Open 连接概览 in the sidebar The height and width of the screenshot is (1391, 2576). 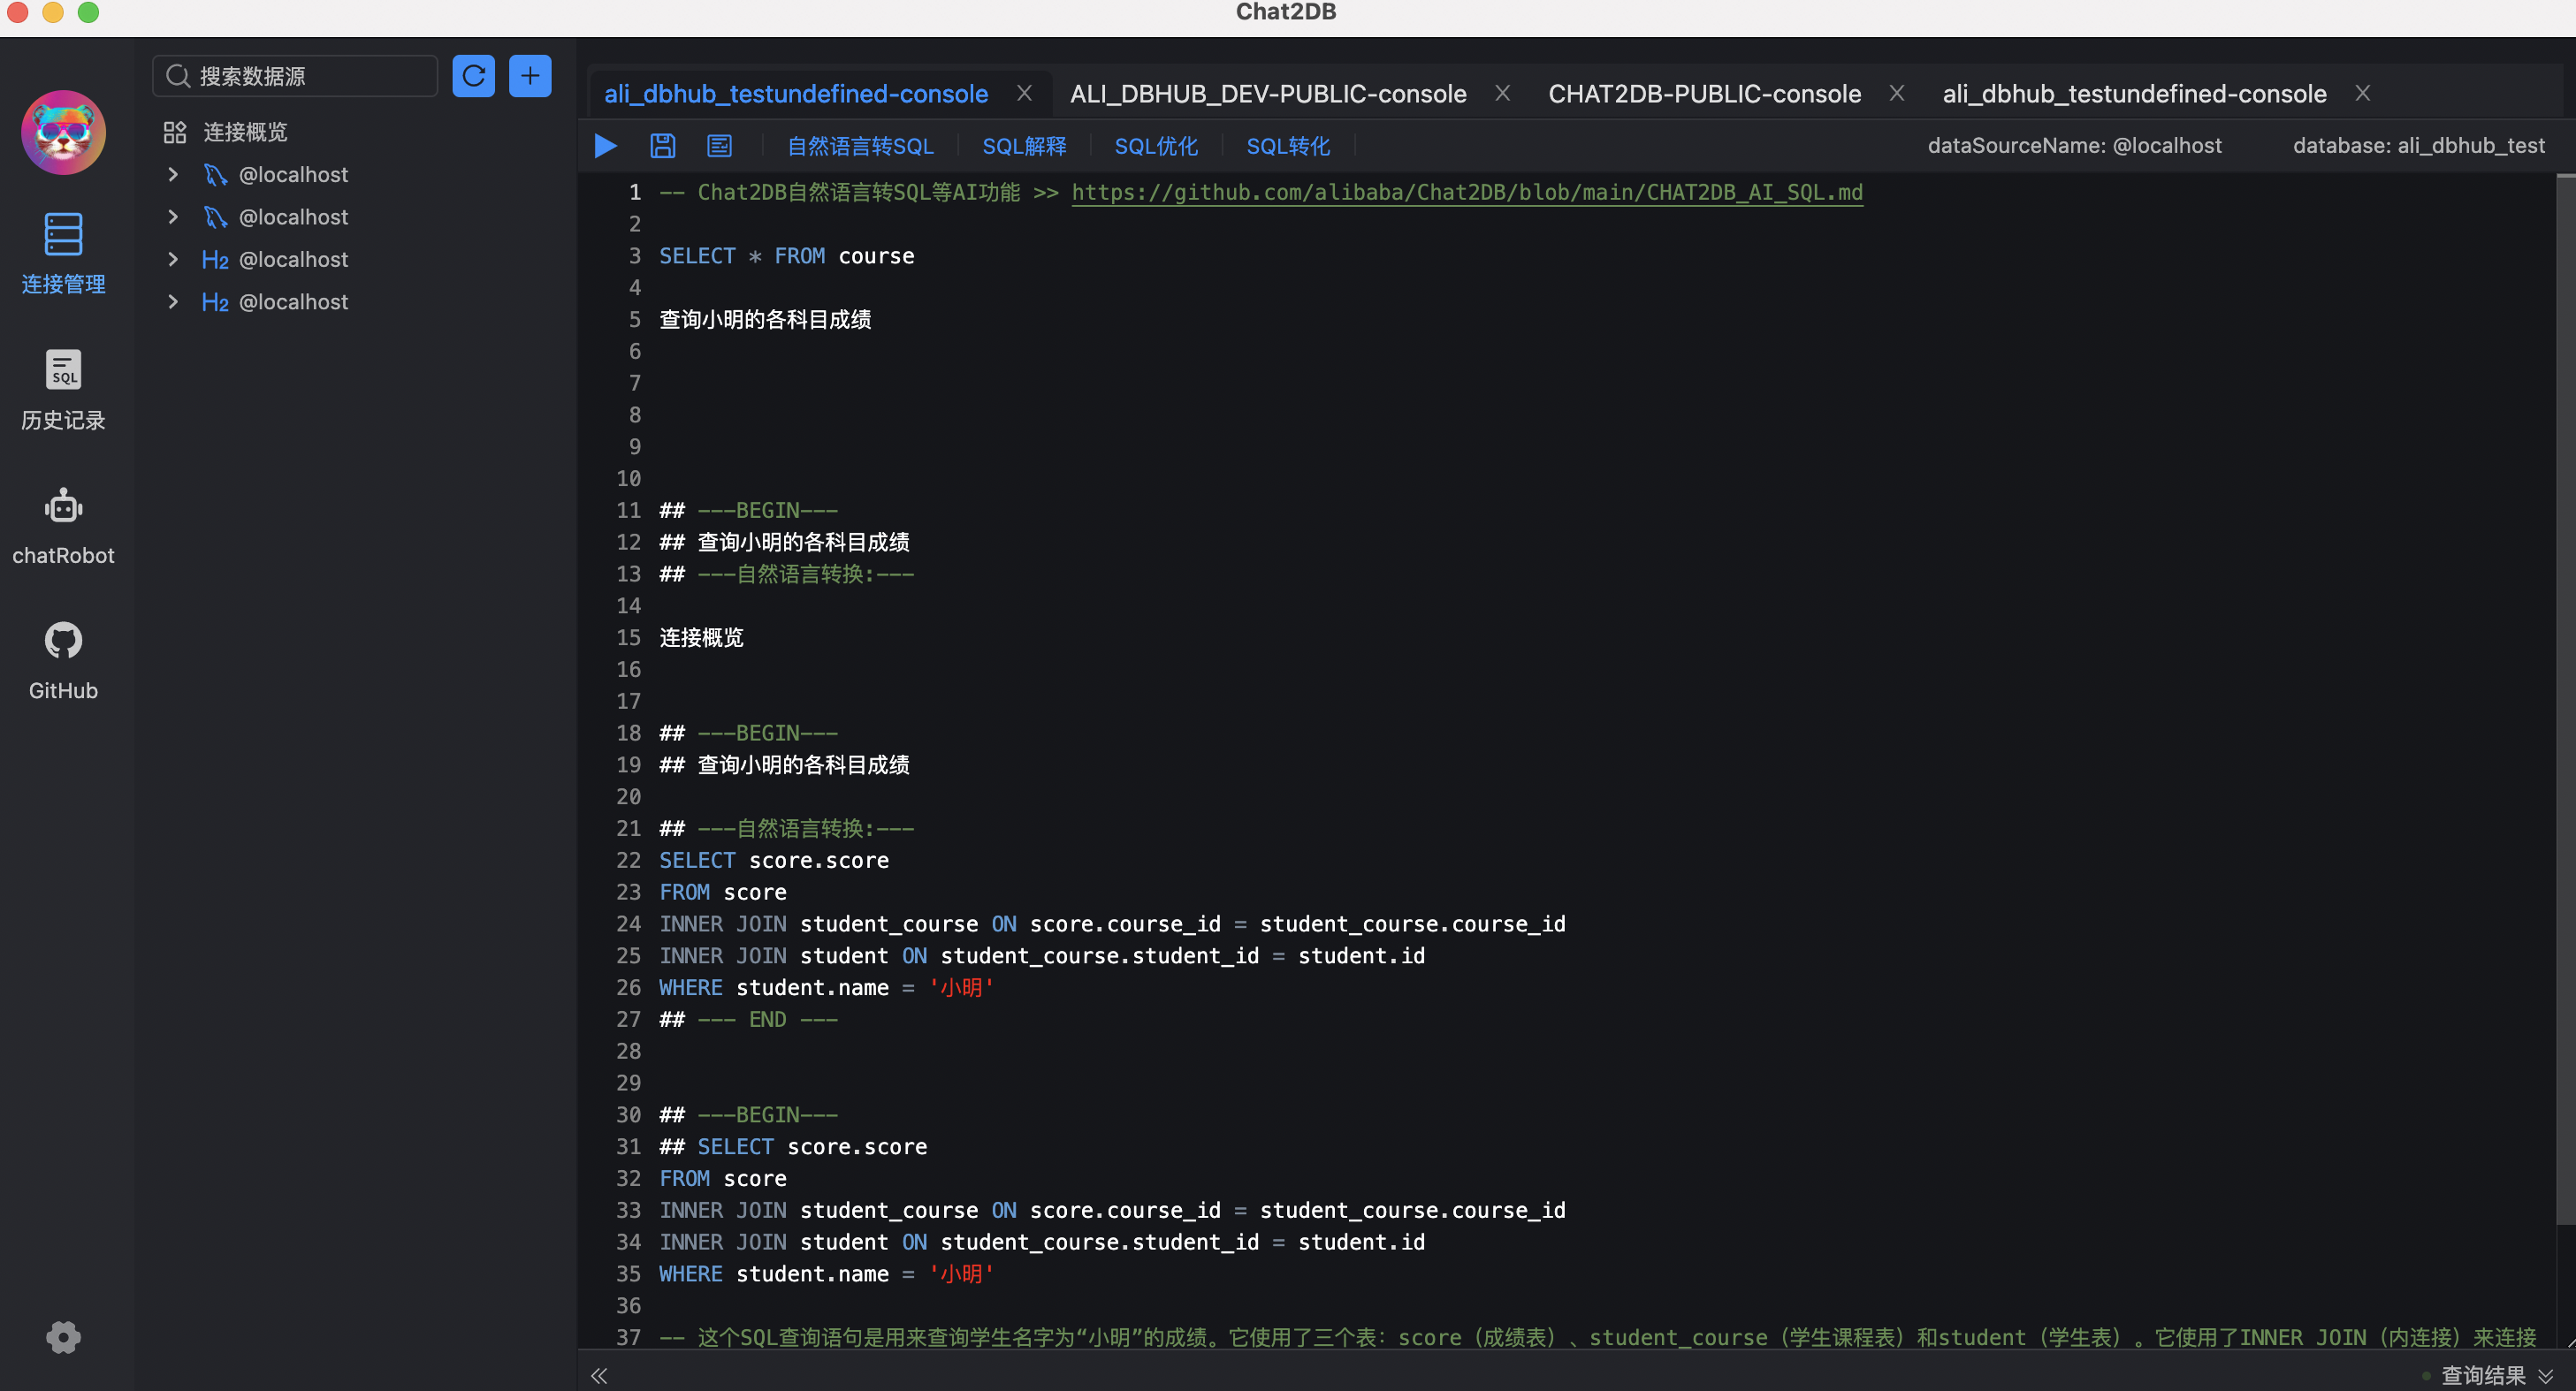(245, 132)
